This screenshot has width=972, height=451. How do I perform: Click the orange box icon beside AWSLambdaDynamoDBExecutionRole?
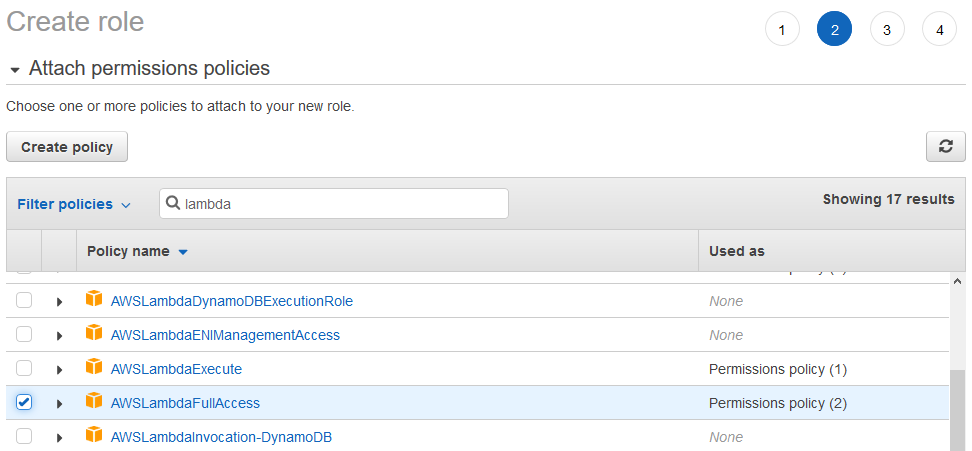(x=94, y=300)
